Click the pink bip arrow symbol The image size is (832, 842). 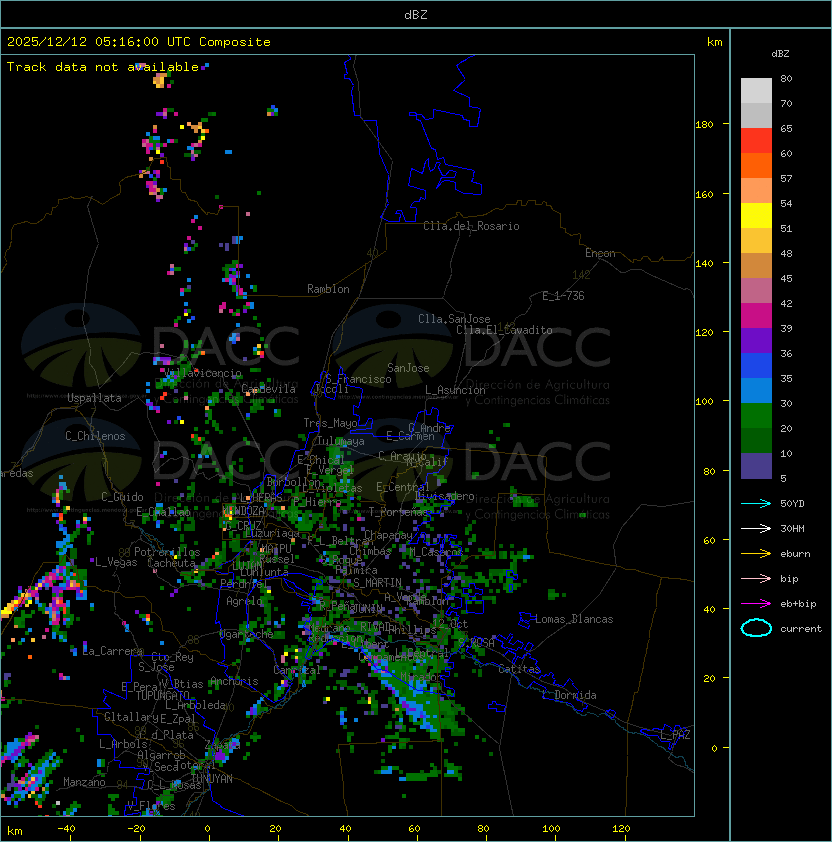(756, 578)
